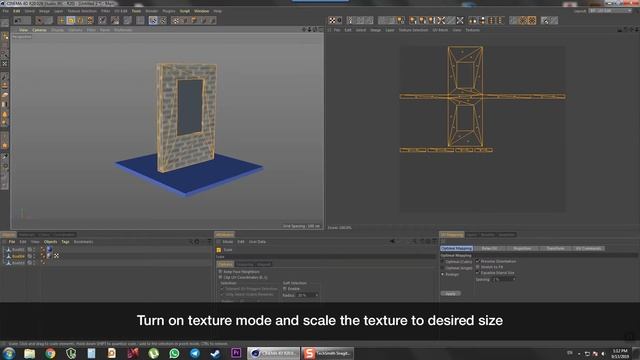
Task: Open the Windows Start menu
Action: pos(9,353)
